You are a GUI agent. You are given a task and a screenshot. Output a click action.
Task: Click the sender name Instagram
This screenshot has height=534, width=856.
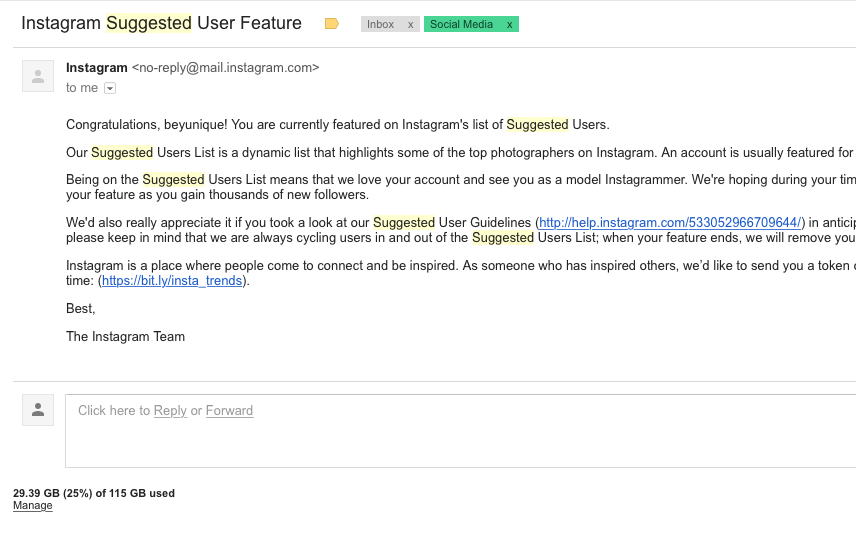[97, 68]
